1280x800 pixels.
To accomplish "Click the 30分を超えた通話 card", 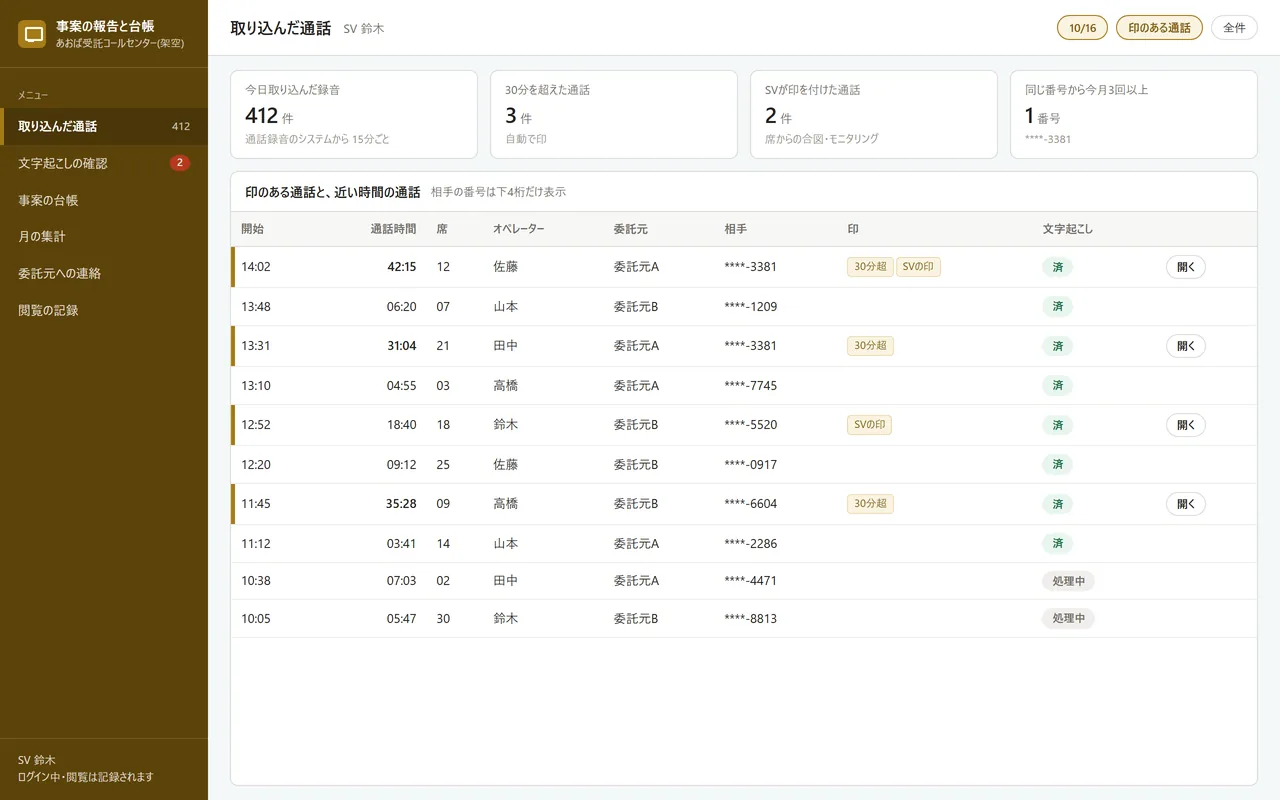I will [614, 114].
